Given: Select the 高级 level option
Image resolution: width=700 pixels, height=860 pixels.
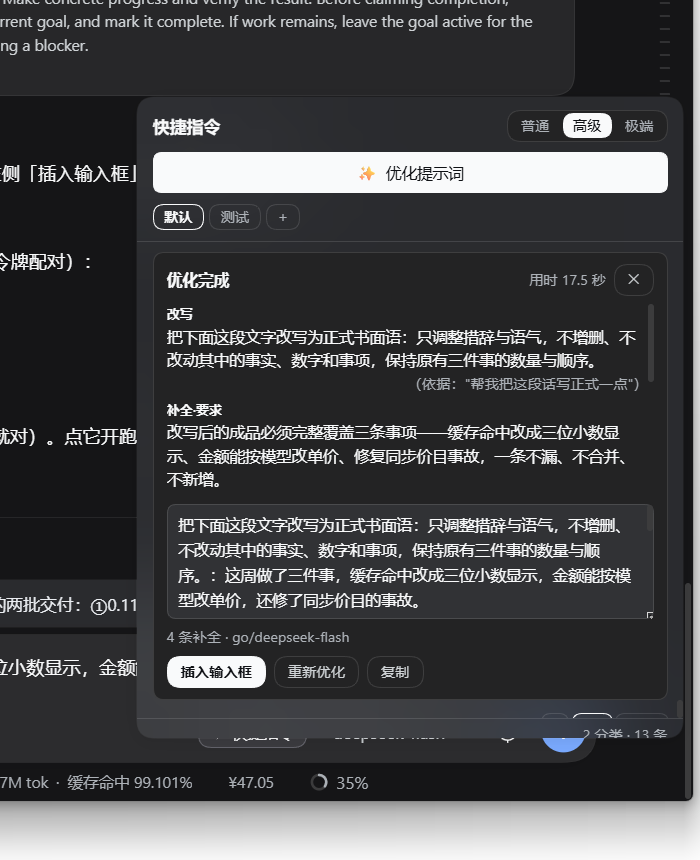Looking at the screenshot, I should [587, 126].
